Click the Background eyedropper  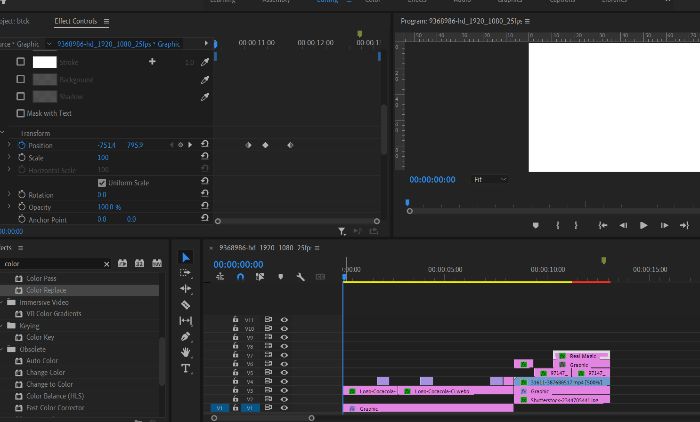click(205, 79)
